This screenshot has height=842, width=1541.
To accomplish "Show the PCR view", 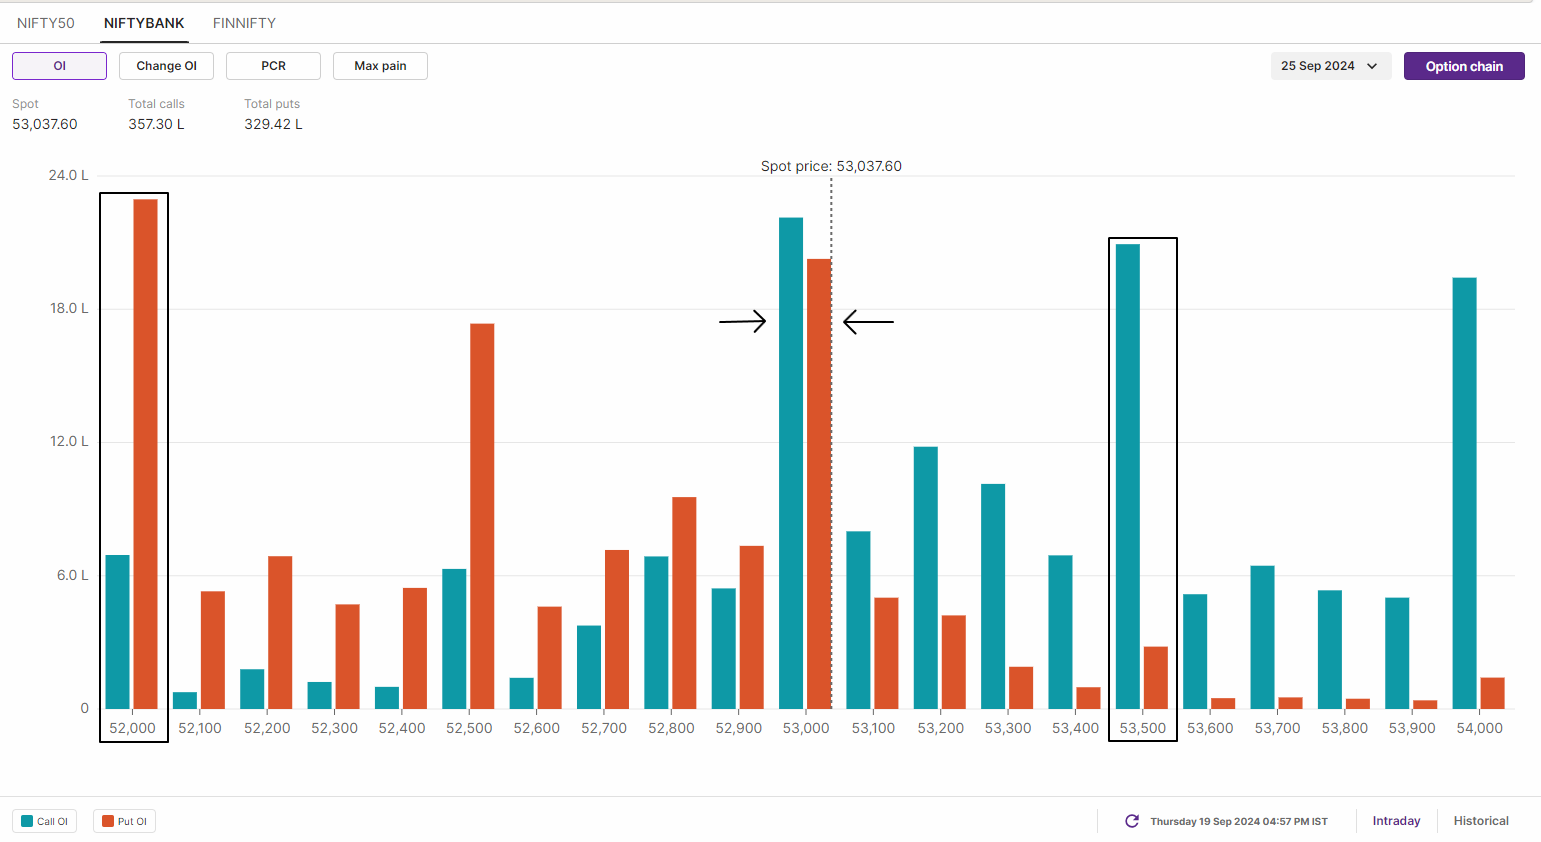I will (x=274, y=66).
